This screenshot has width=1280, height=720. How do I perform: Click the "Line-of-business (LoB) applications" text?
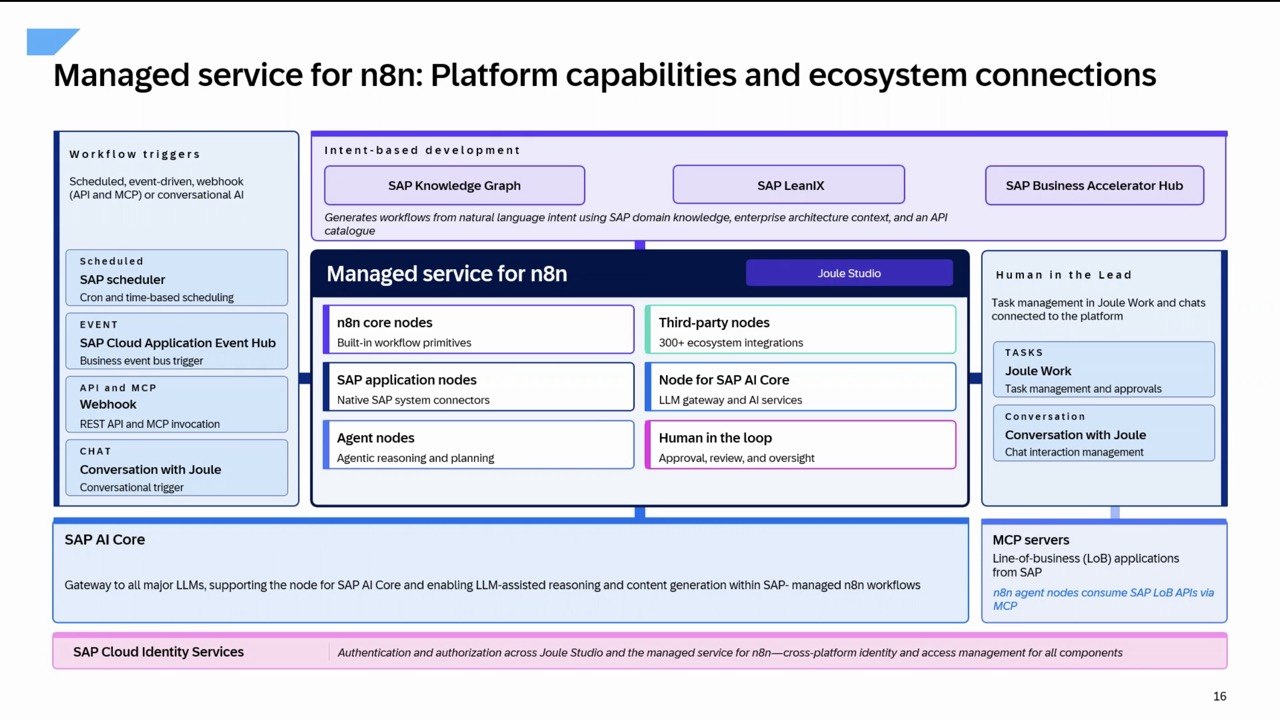tap(1086, 565)
